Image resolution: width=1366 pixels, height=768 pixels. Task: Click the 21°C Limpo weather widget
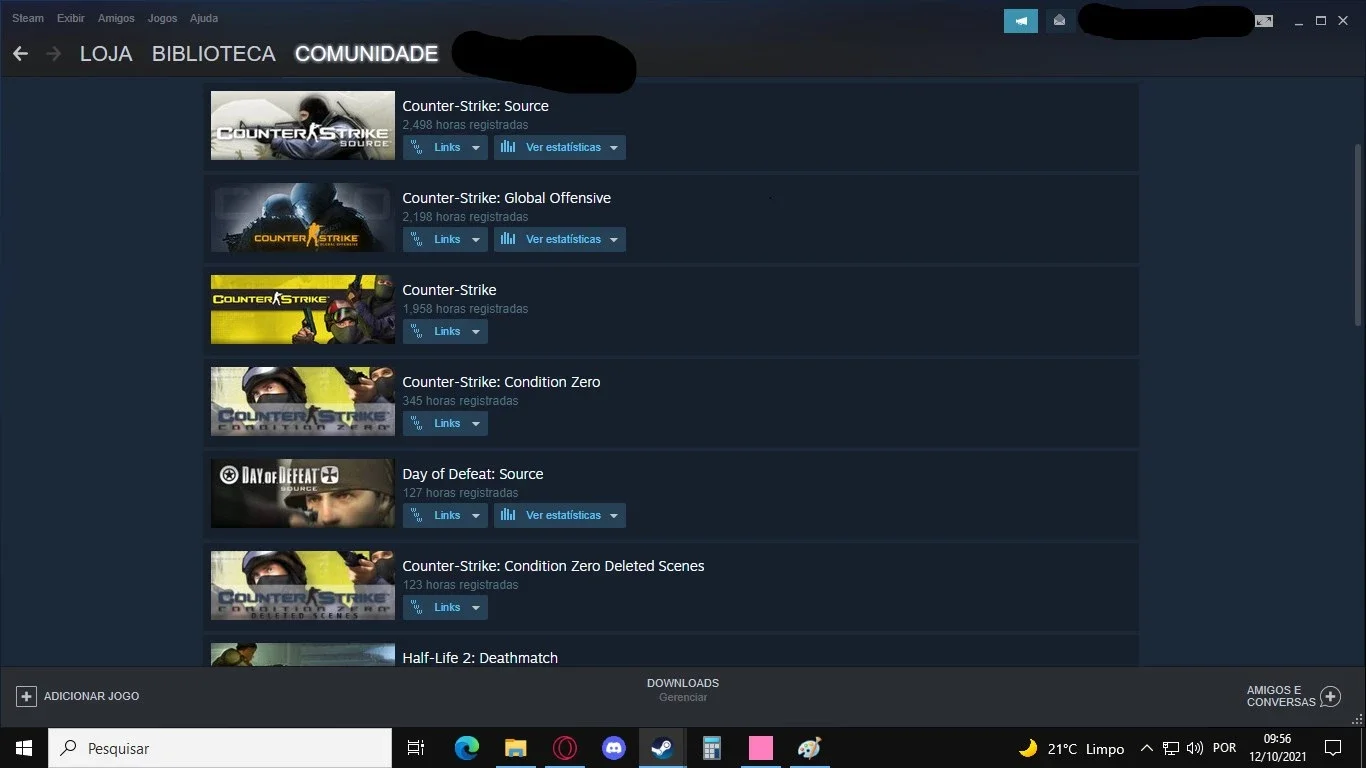[1071, 748]
